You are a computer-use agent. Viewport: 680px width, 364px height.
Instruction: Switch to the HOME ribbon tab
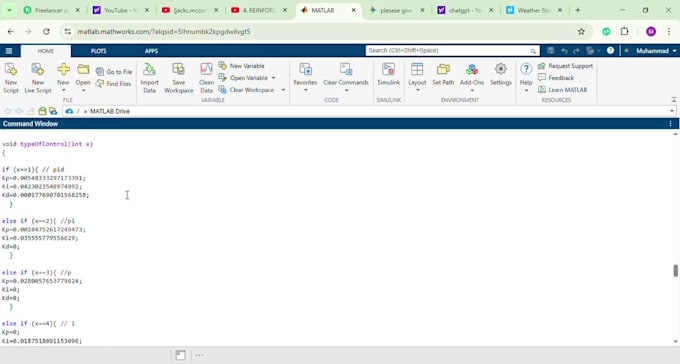tap(46, 51)
